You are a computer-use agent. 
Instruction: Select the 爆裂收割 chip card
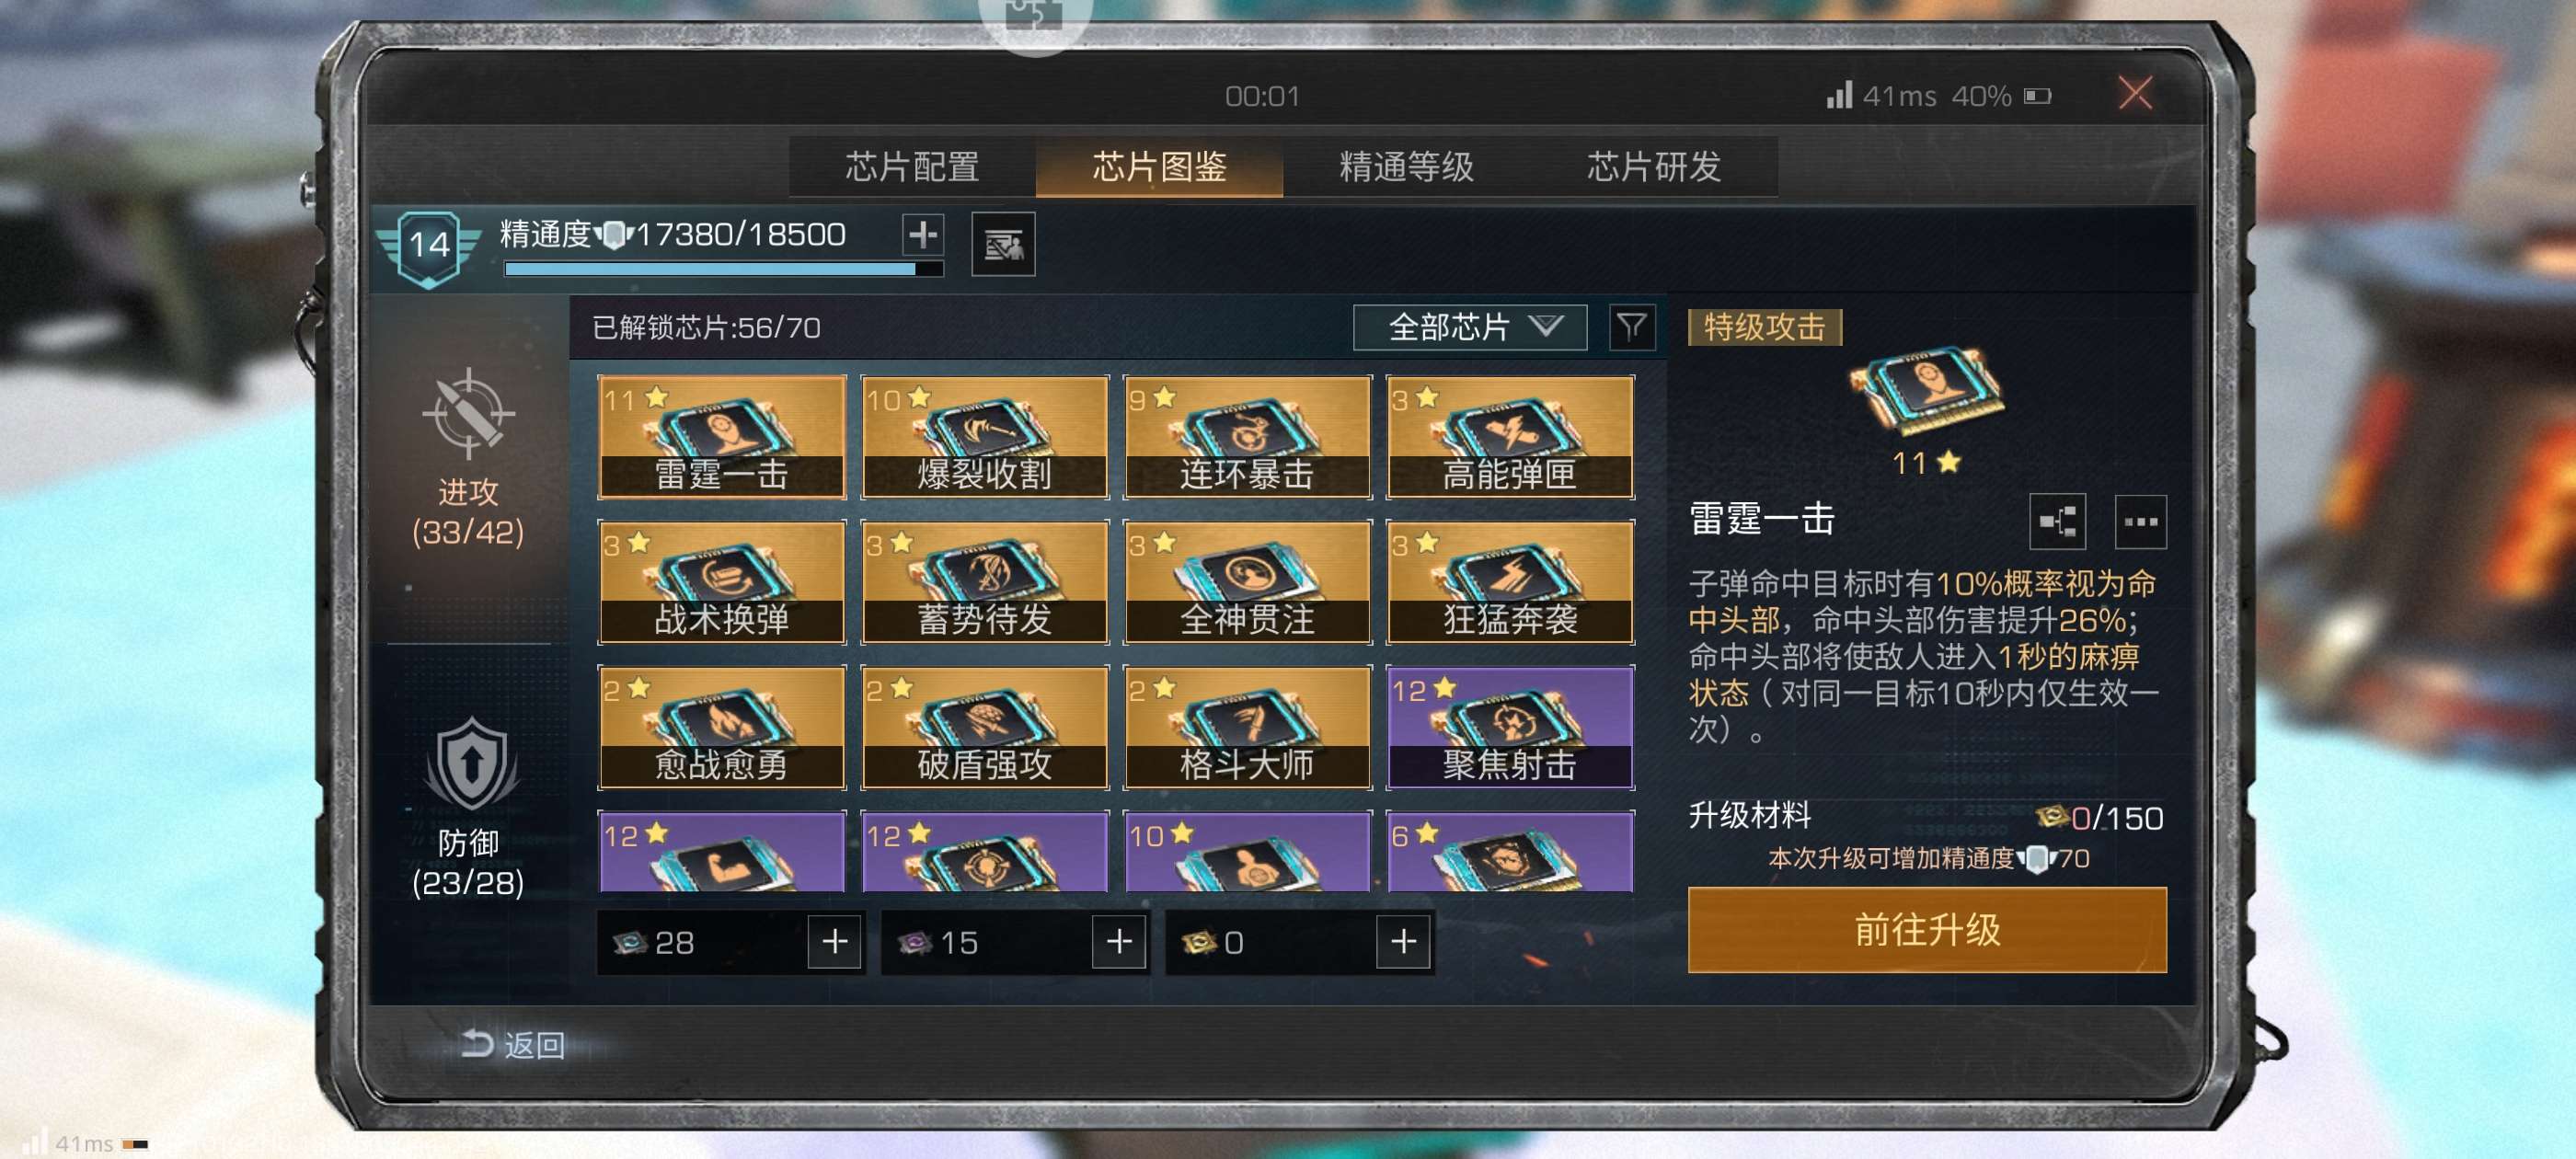[x=984, y=437]
